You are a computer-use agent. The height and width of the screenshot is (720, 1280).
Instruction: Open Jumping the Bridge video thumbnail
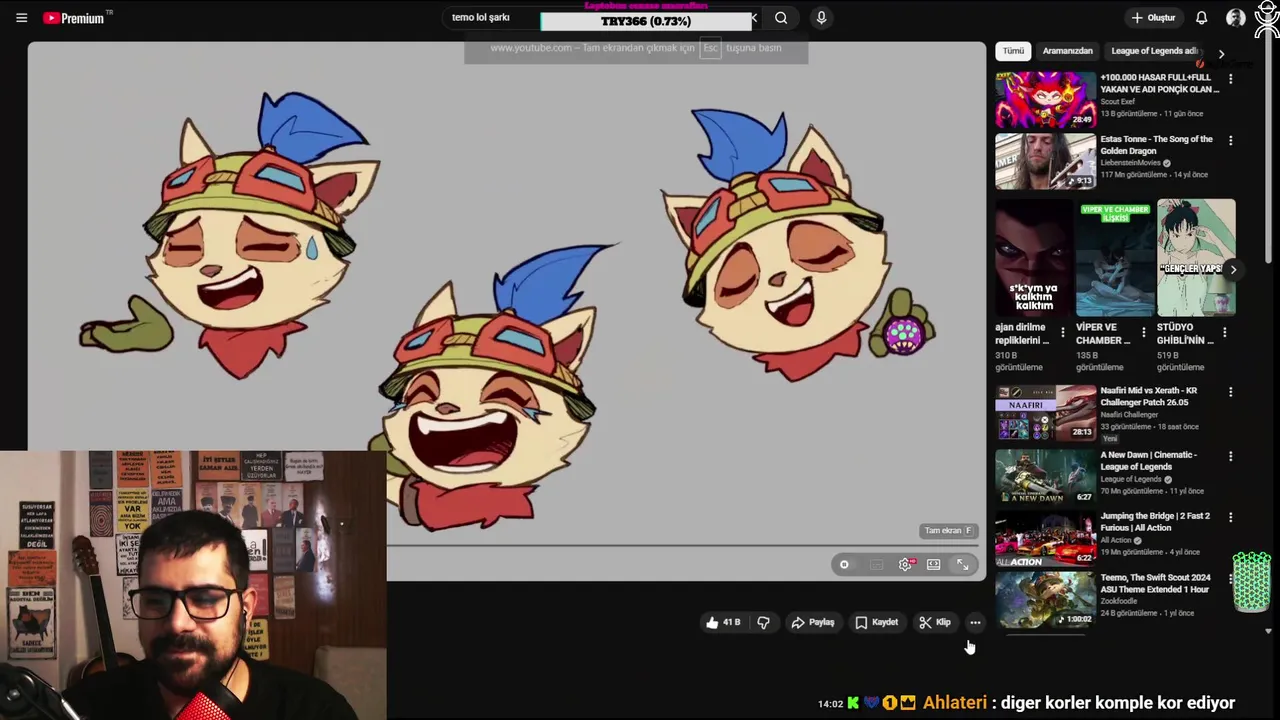point(1045,539)
